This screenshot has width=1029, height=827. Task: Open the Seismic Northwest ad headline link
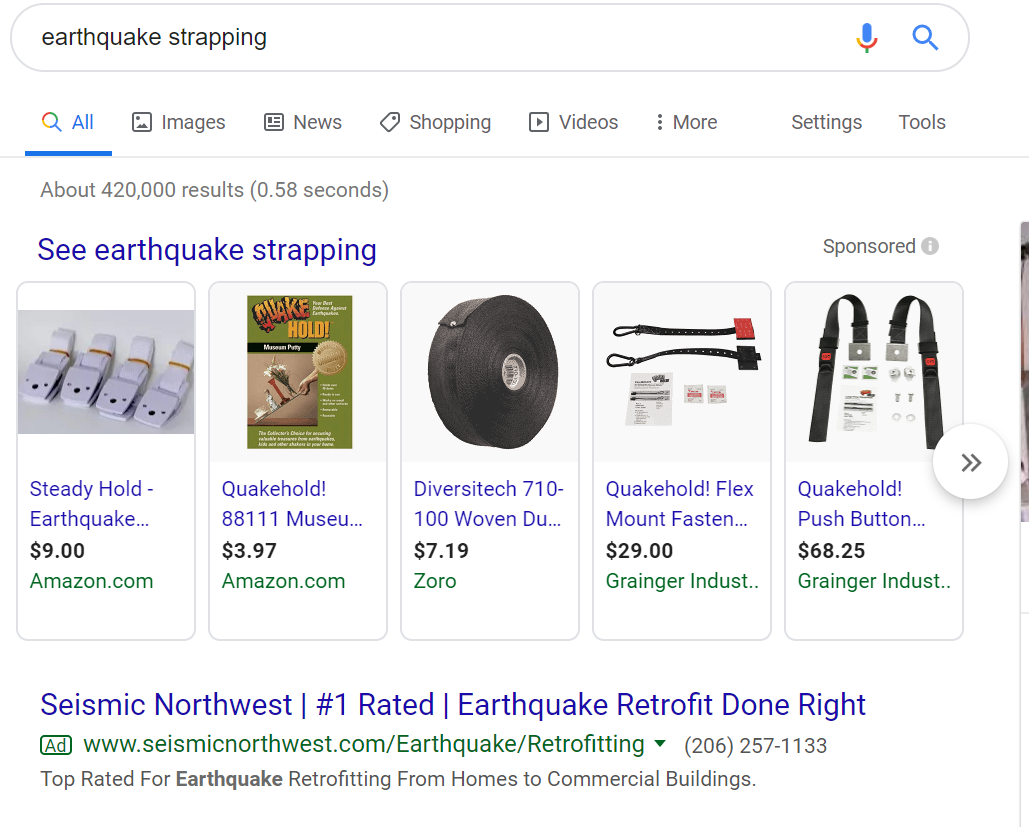coord(453,704)
